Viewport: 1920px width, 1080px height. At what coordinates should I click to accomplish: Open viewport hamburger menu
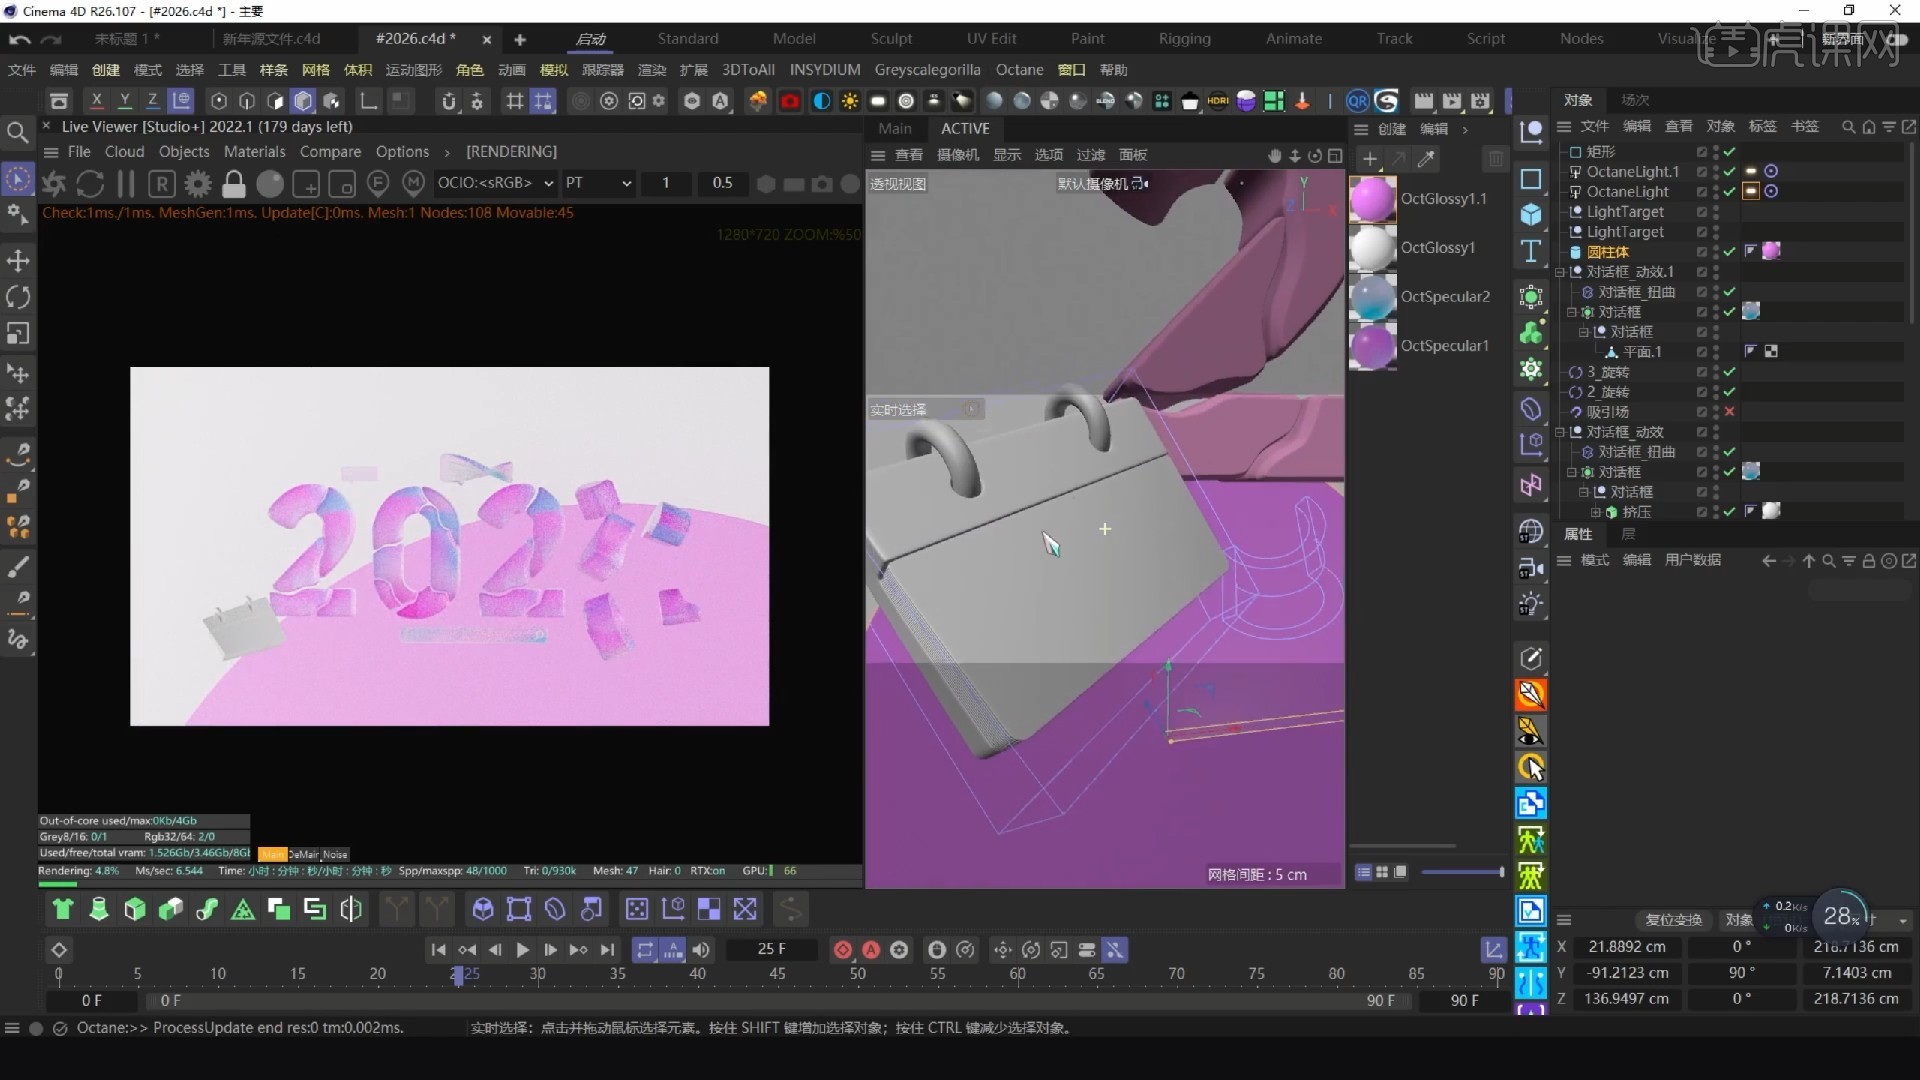878,155
